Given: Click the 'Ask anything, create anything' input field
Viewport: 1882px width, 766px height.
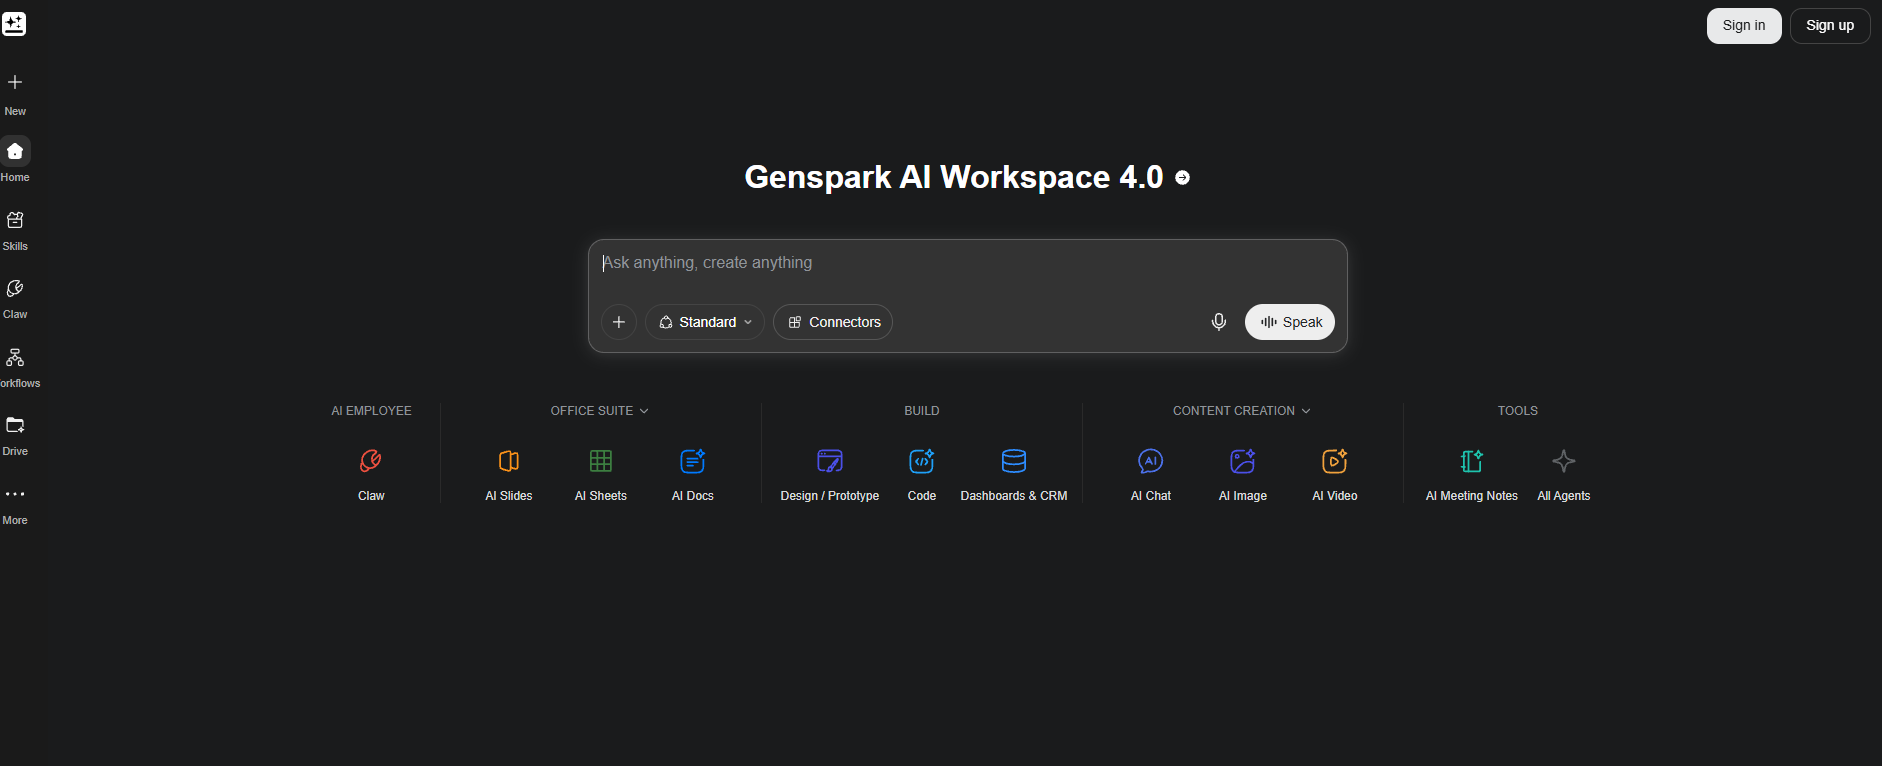Looking at the screenshot, I should pos(968,263).
